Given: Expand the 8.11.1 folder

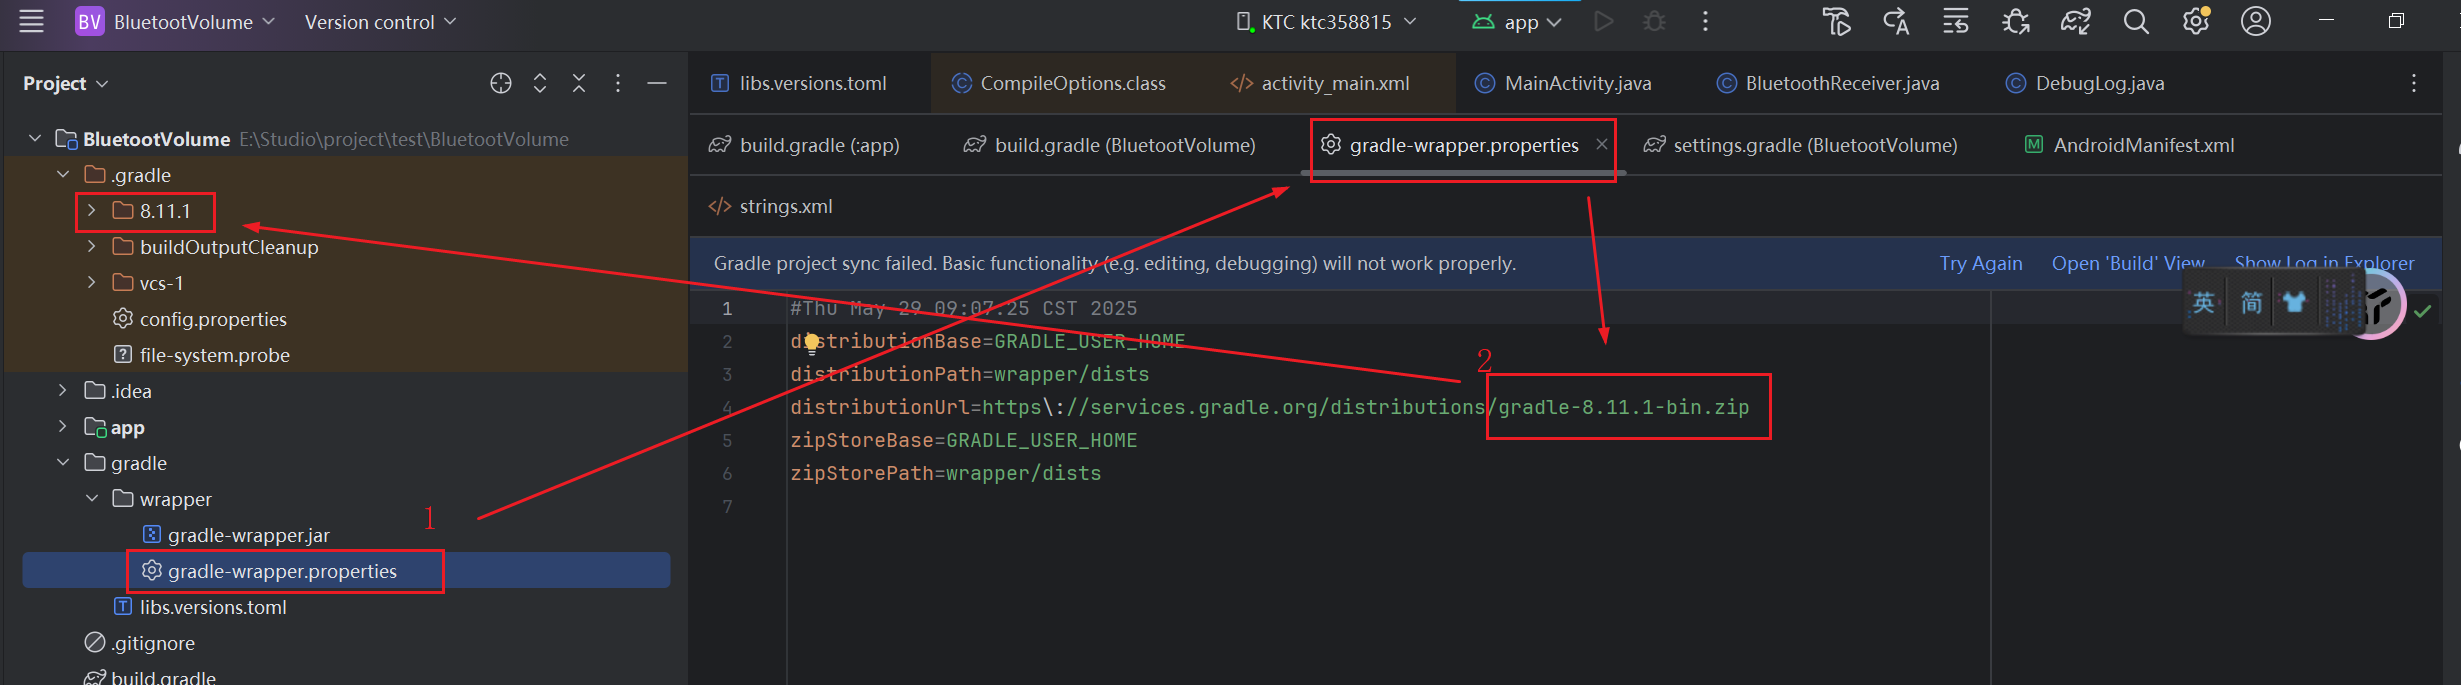Looking at the screenshot, I should (91, 211).
